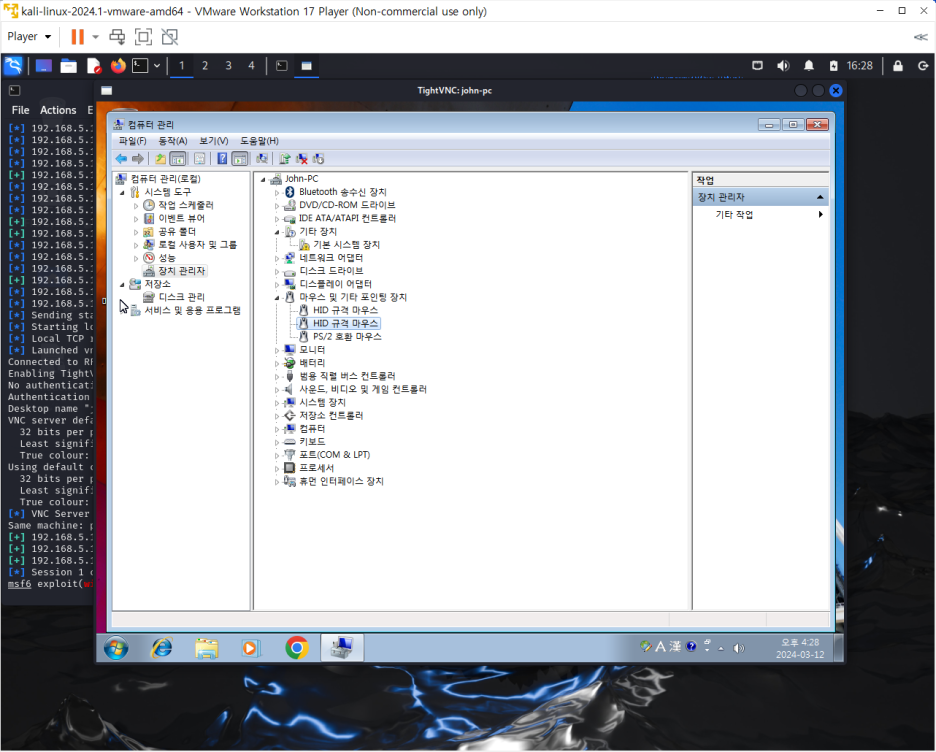Open the 파일(F) menu

(133, 141)
